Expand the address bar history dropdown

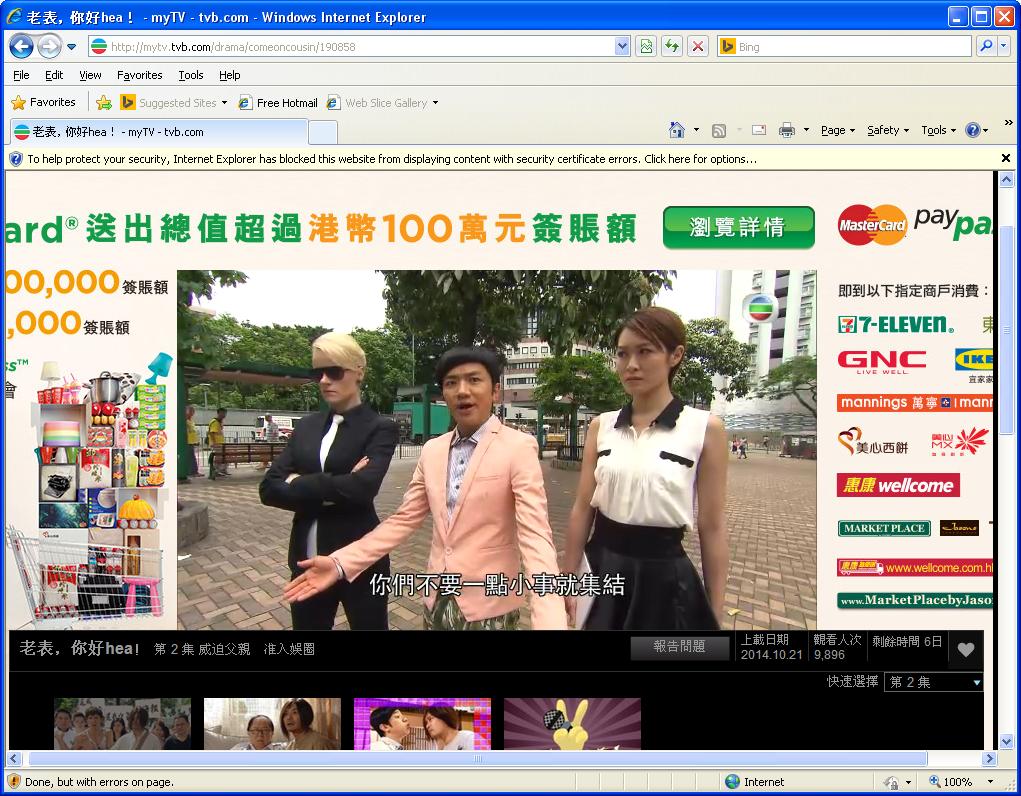pyautogui.click(x=622, y=46)
